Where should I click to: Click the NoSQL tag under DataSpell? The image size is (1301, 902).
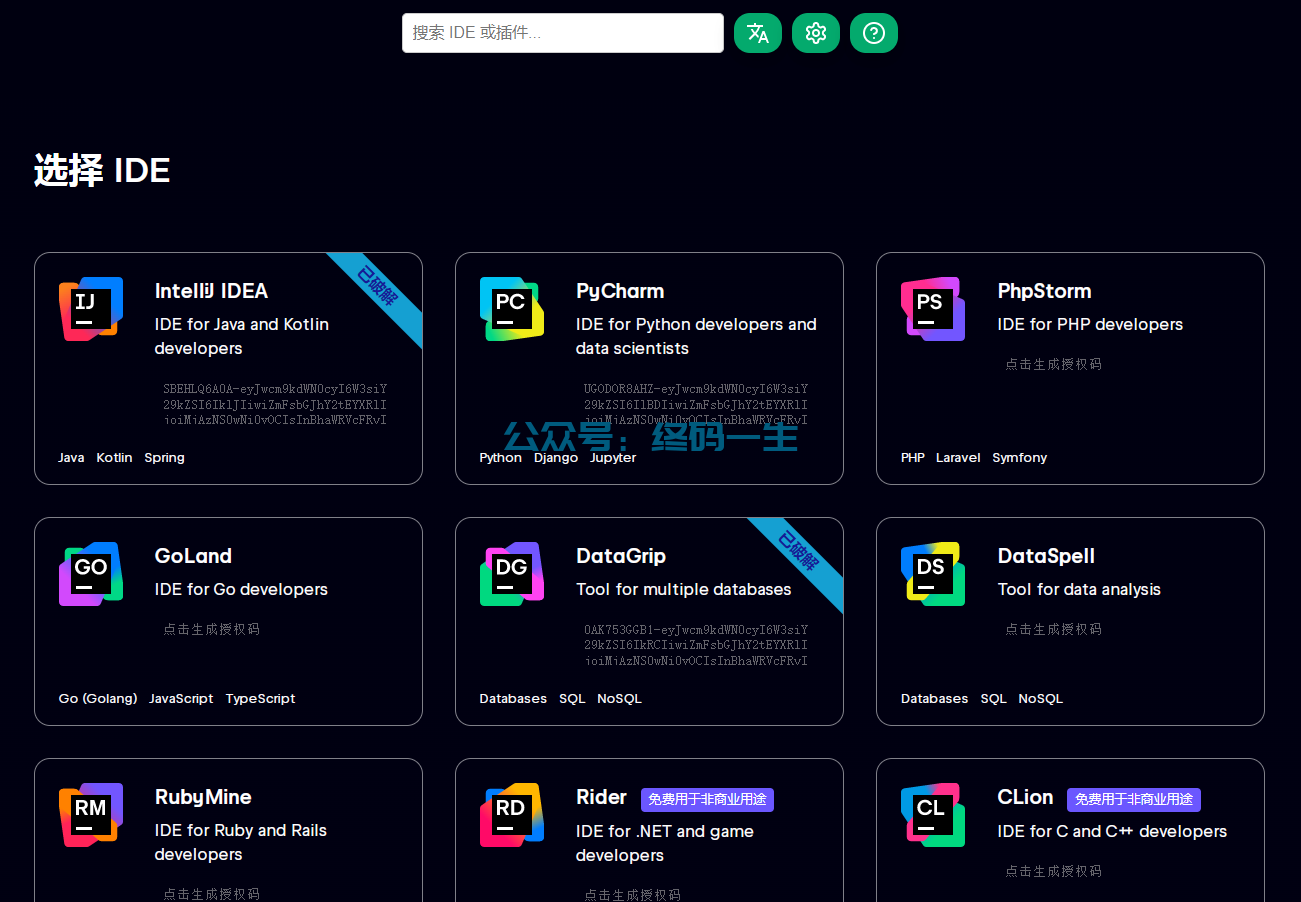[1040, 699]
